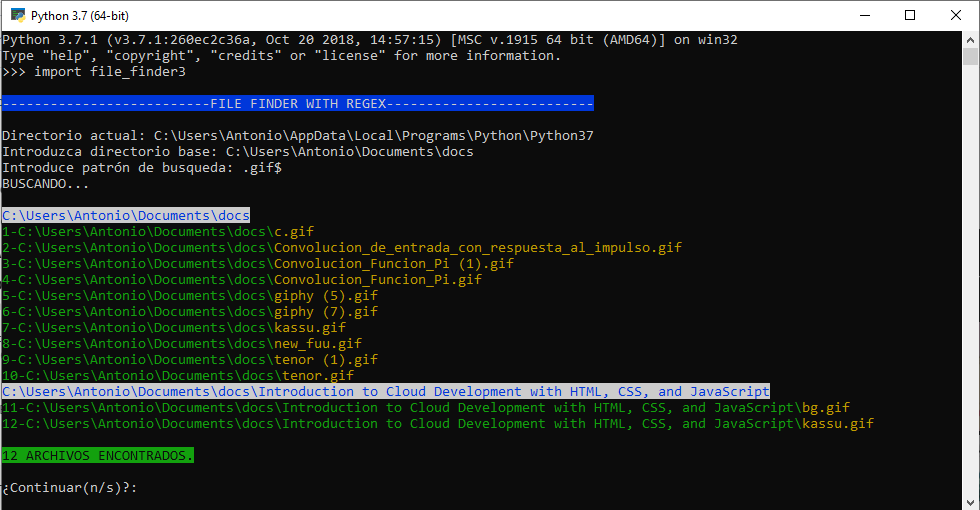This screenshot has height=510, width=980.
Task: Click the vertical scrollbar thumb
Action: (x=970, y=56)
